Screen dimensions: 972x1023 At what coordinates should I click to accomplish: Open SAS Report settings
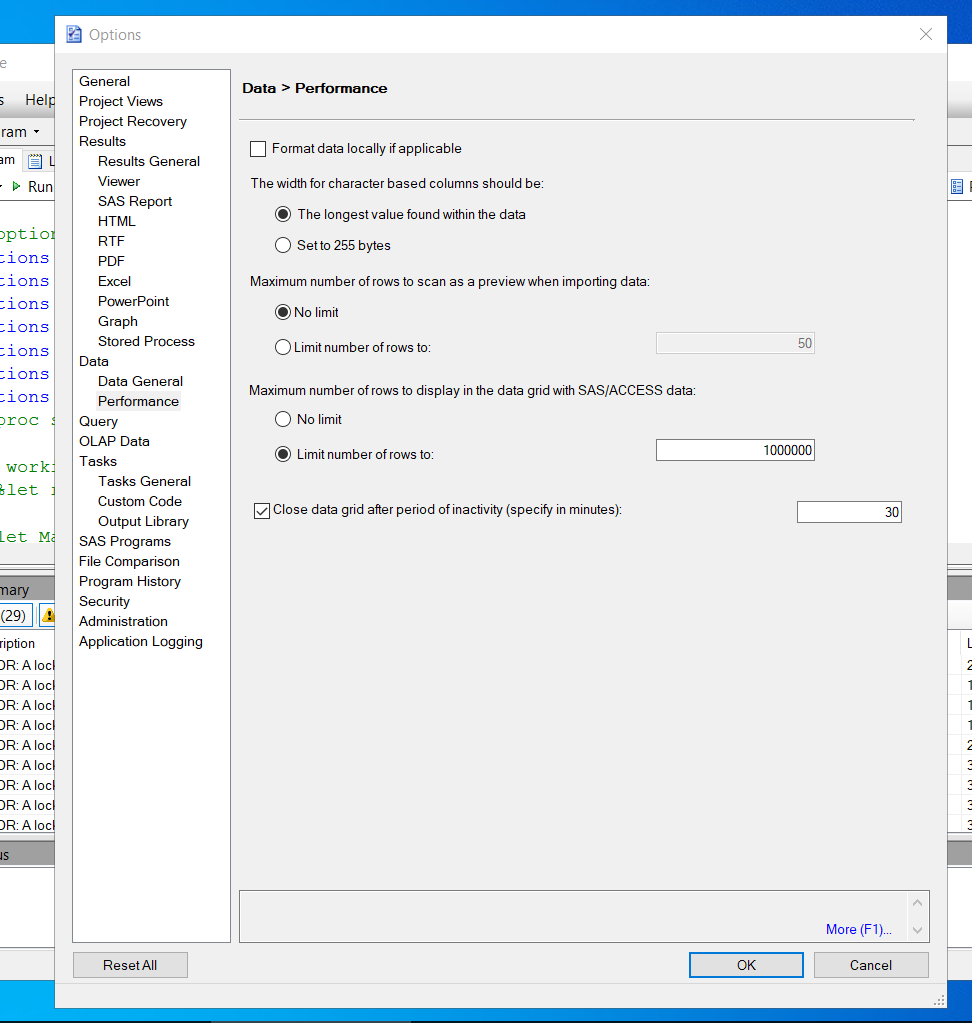pos(135,201)
